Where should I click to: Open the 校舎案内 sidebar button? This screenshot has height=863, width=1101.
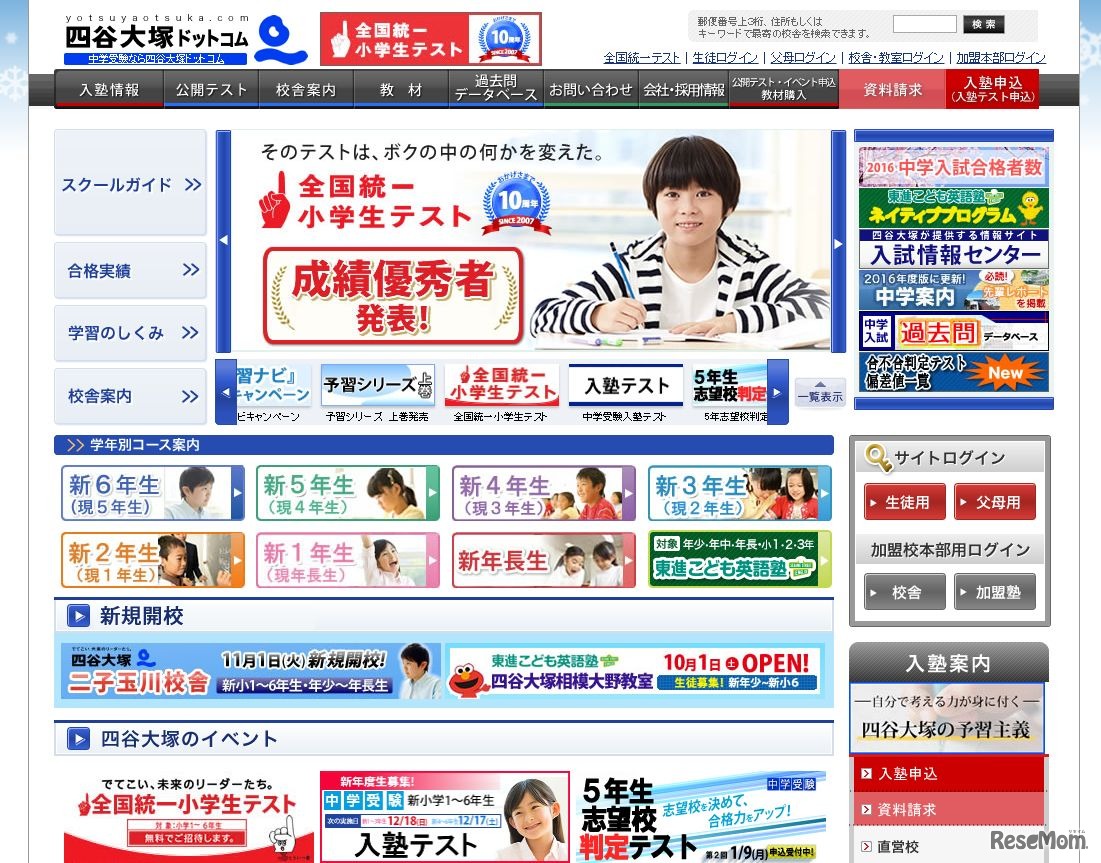point(131,396)
